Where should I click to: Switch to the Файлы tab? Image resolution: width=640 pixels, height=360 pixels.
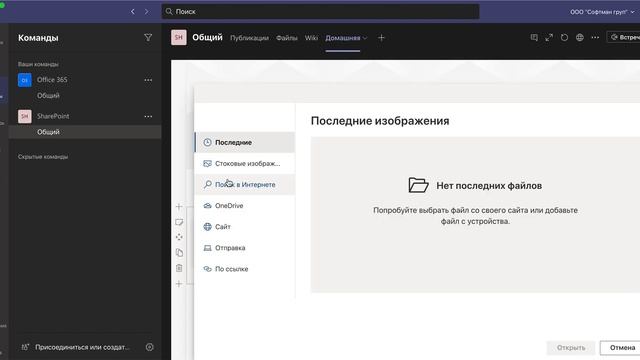click(x=287, y=38)
